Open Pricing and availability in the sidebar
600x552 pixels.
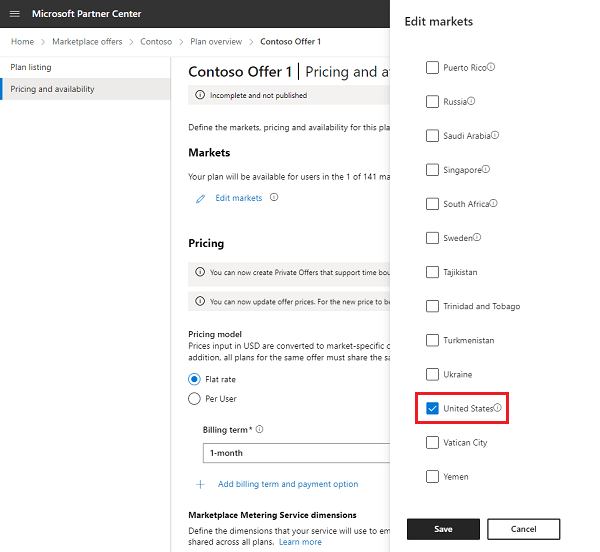(85, 89)
